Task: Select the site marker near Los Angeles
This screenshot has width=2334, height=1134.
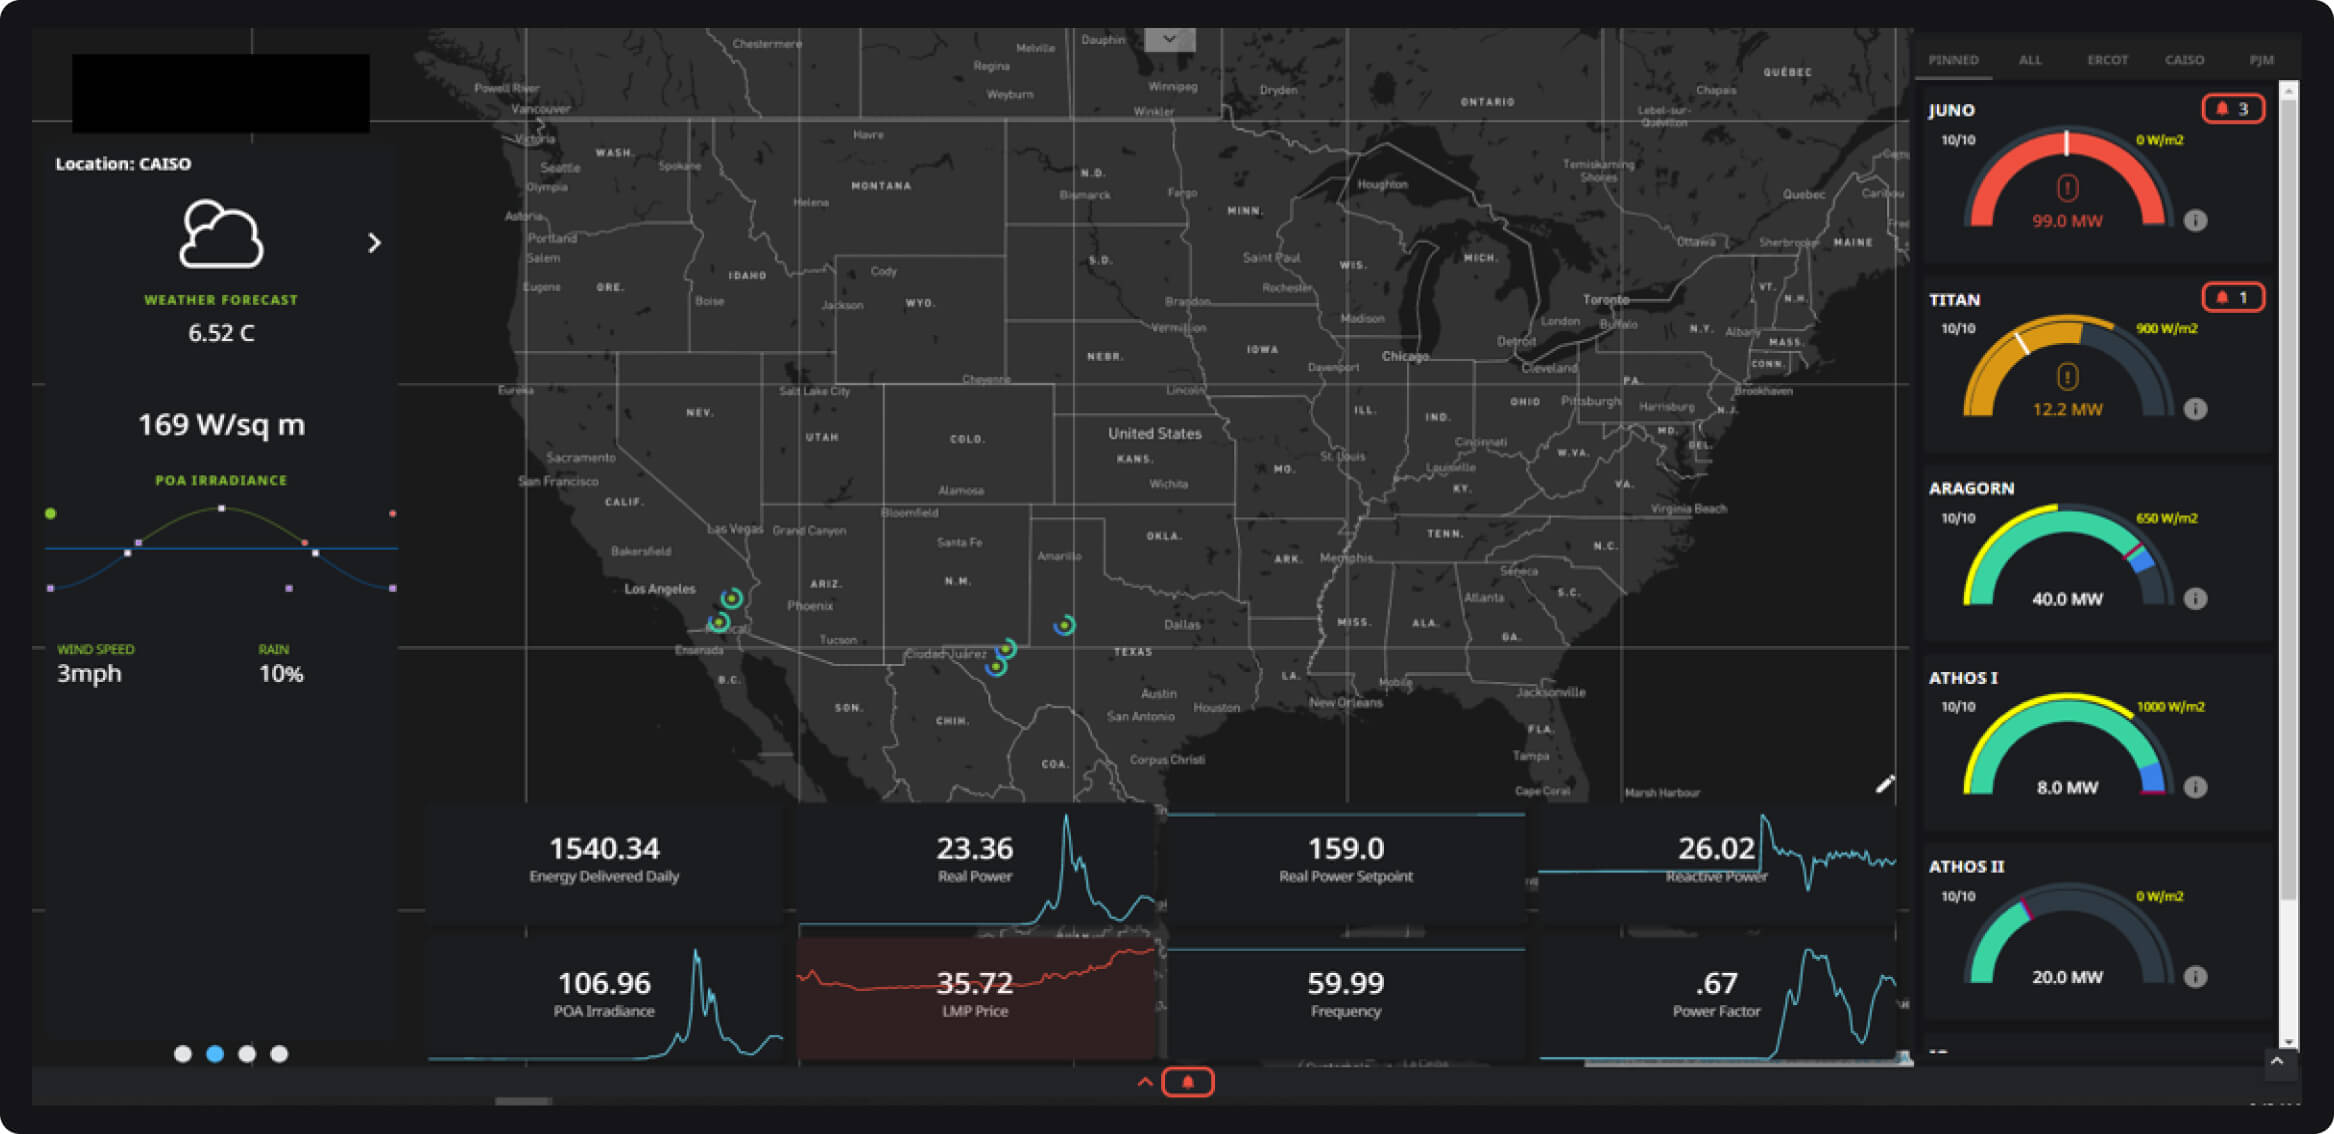Action: (731, 600)
